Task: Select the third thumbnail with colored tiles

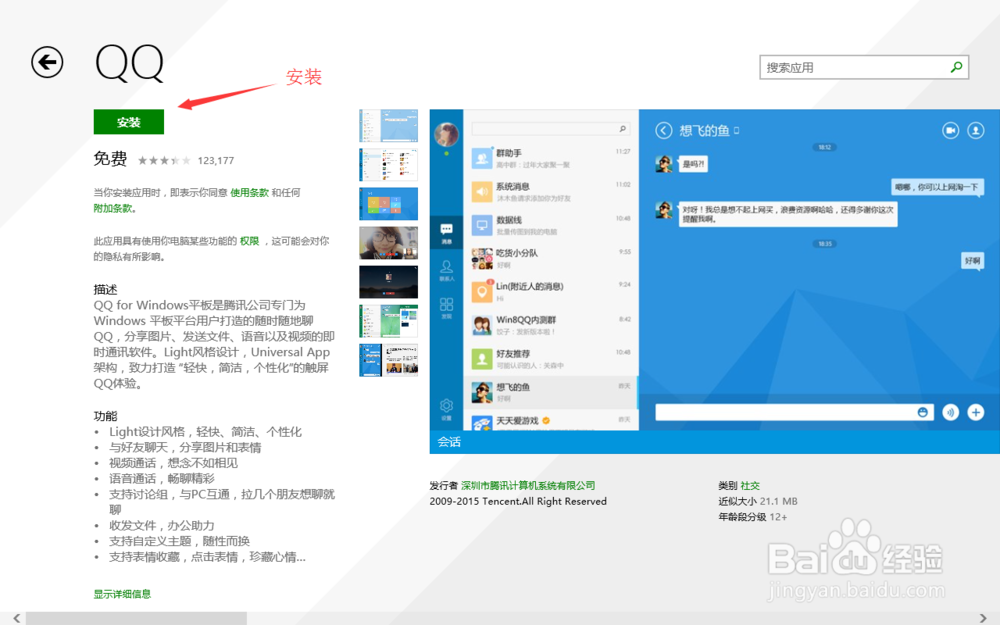Action: 388,203
